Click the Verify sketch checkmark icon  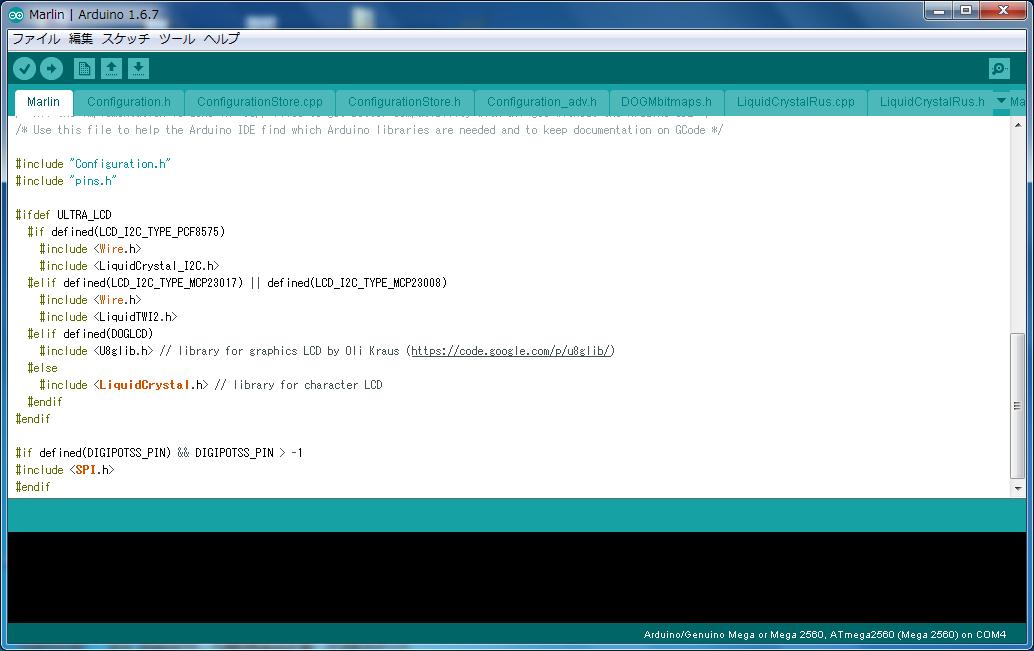[x=24, y=69]
